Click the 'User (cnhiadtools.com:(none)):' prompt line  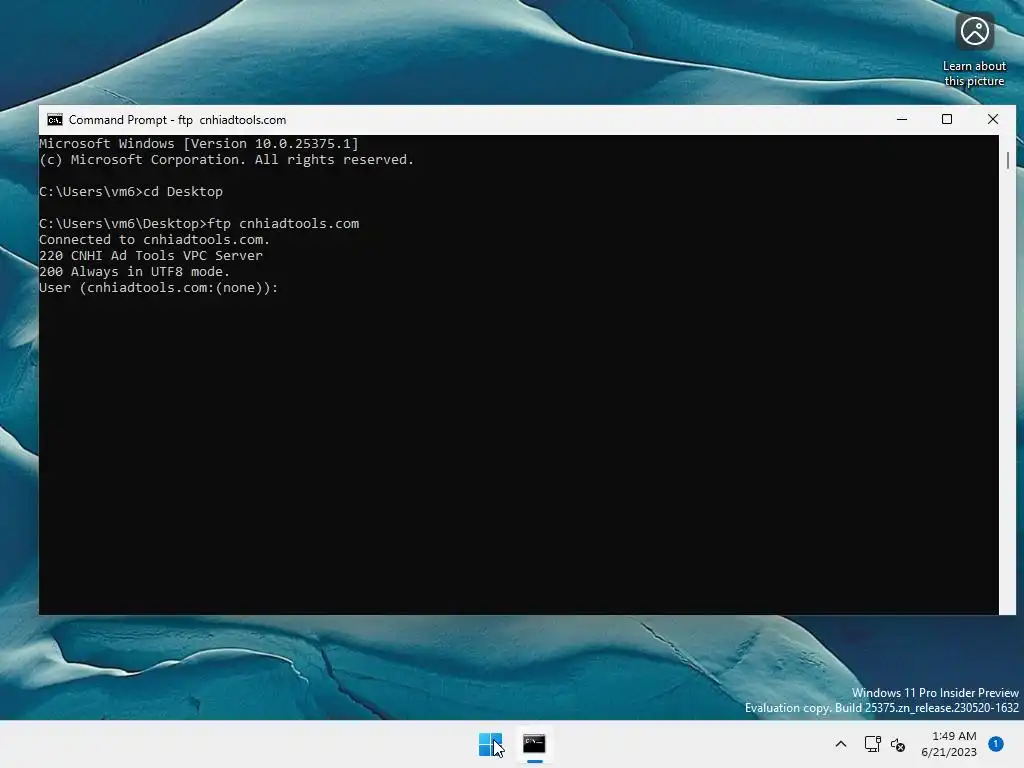point(159,288)
